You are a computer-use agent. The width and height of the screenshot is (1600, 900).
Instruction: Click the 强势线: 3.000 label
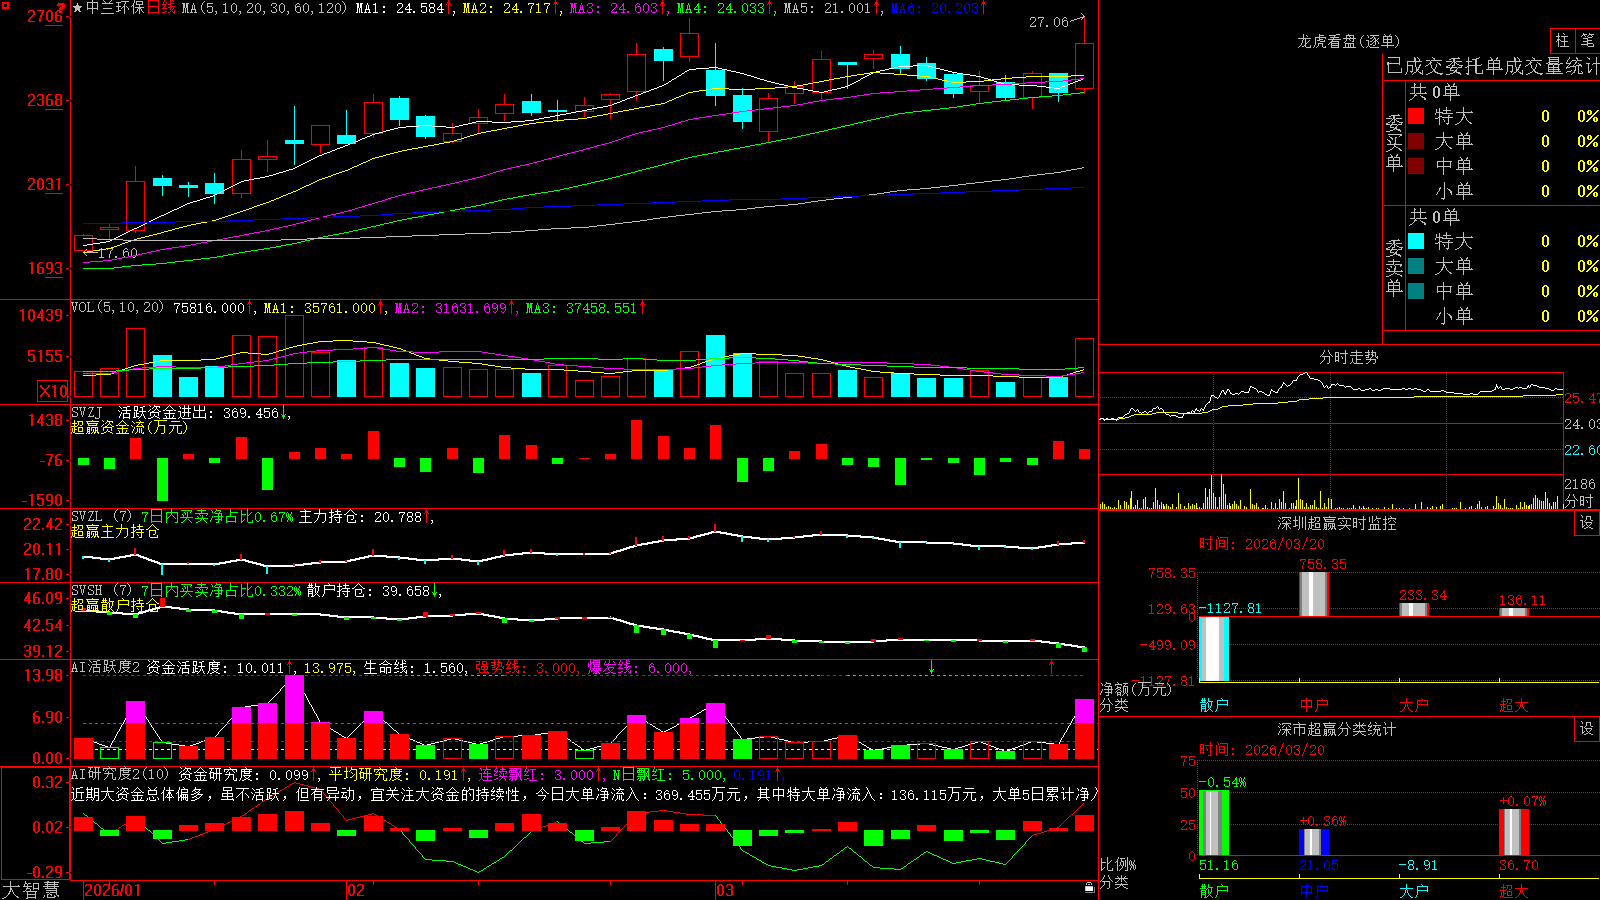[527, 667]
